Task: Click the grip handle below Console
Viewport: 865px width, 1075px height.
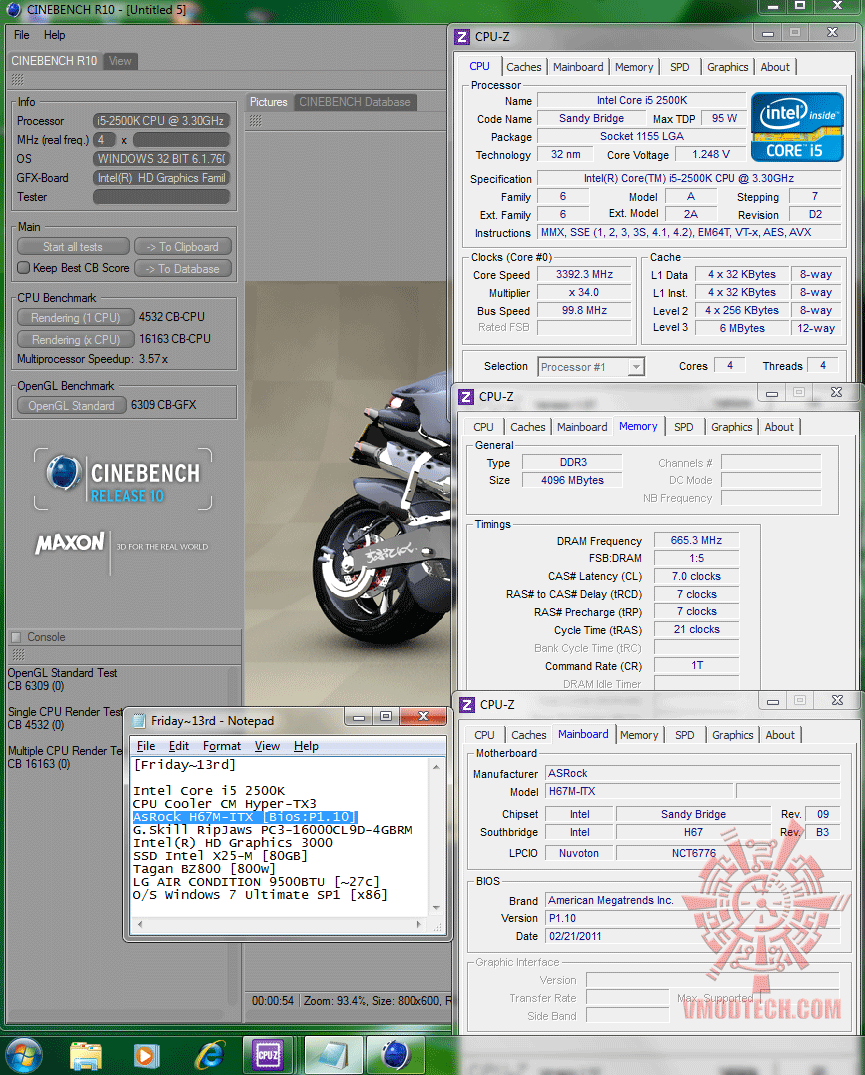Action: [19, 655]
